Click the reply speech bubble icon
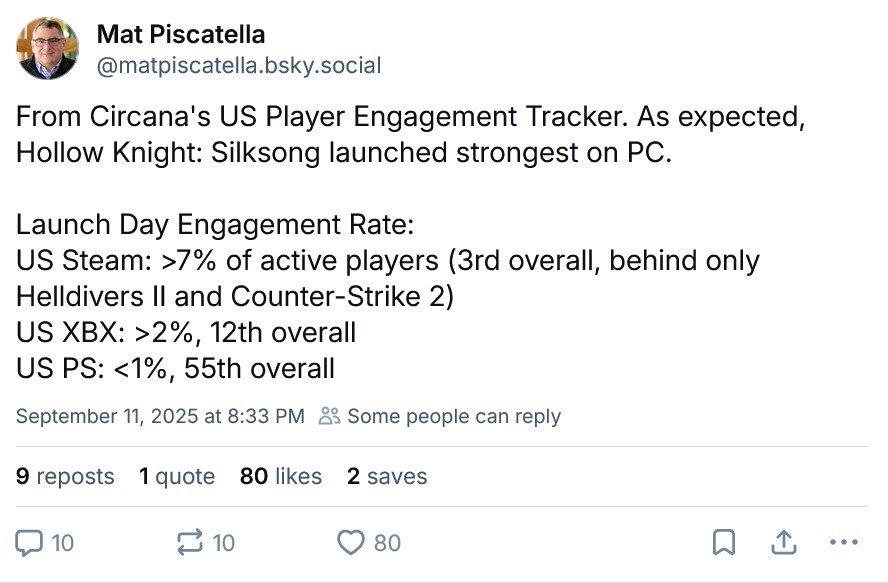The height and width of the screenshot is (583, 888). click(31, 543)
